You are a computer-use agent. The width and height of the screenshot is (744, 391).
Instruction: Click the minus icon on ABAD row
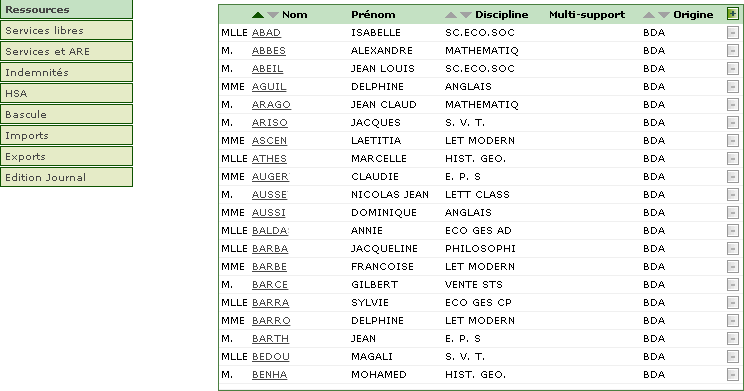tap(733, 33)
